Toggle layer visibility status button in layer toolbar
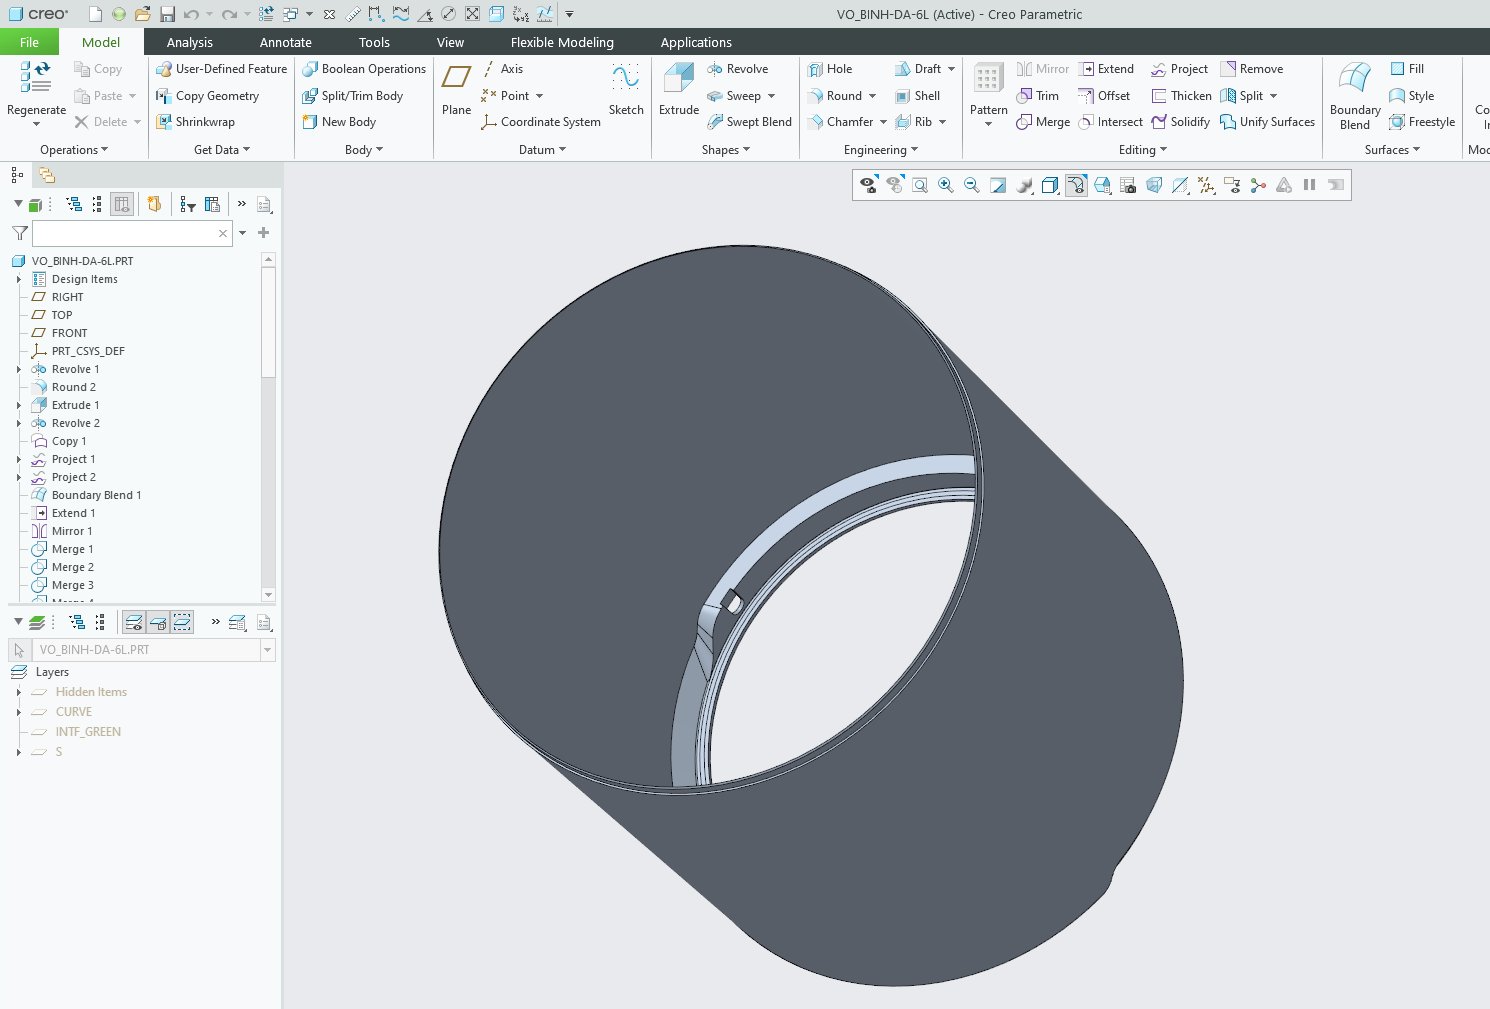1490x1009 pixels. click(x=134, y=622)
